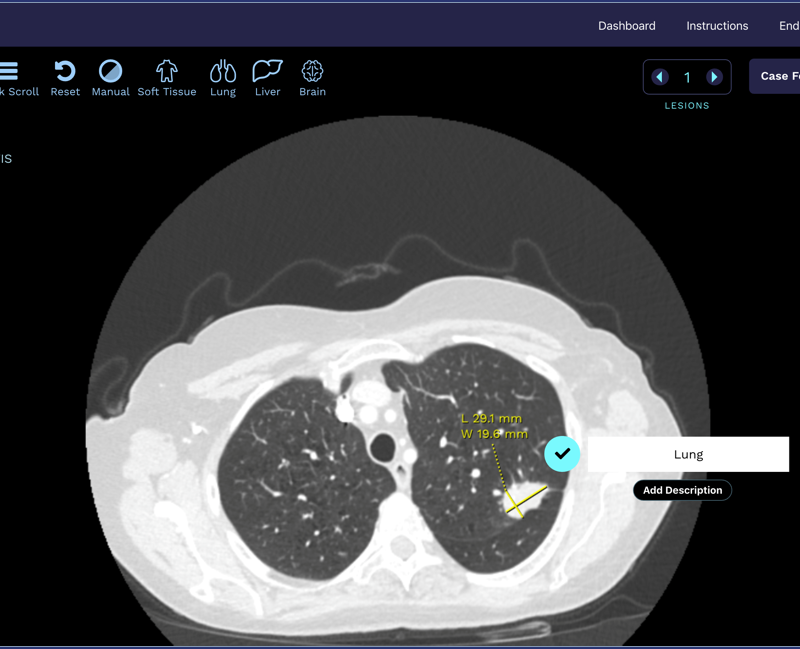The image size is (800, 649).
Task: Open the Instructions page
Action: click(717, 26)
